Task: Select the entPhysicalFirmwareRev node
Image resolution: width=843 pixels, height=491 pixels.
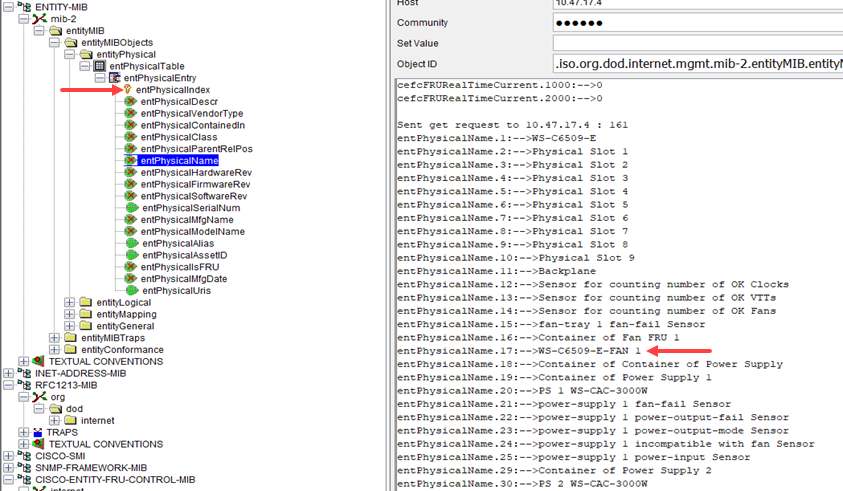Action: pos(195,184)
